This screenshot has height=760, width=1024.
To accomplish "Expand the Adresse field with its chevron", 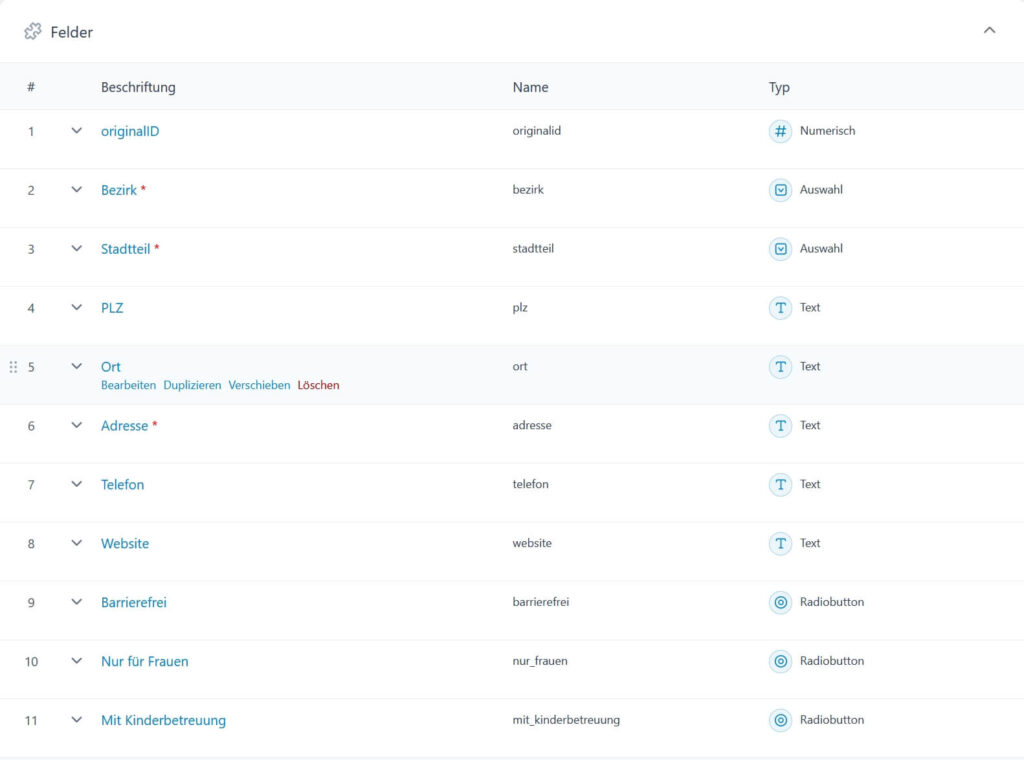I will (x=77, y=425).
